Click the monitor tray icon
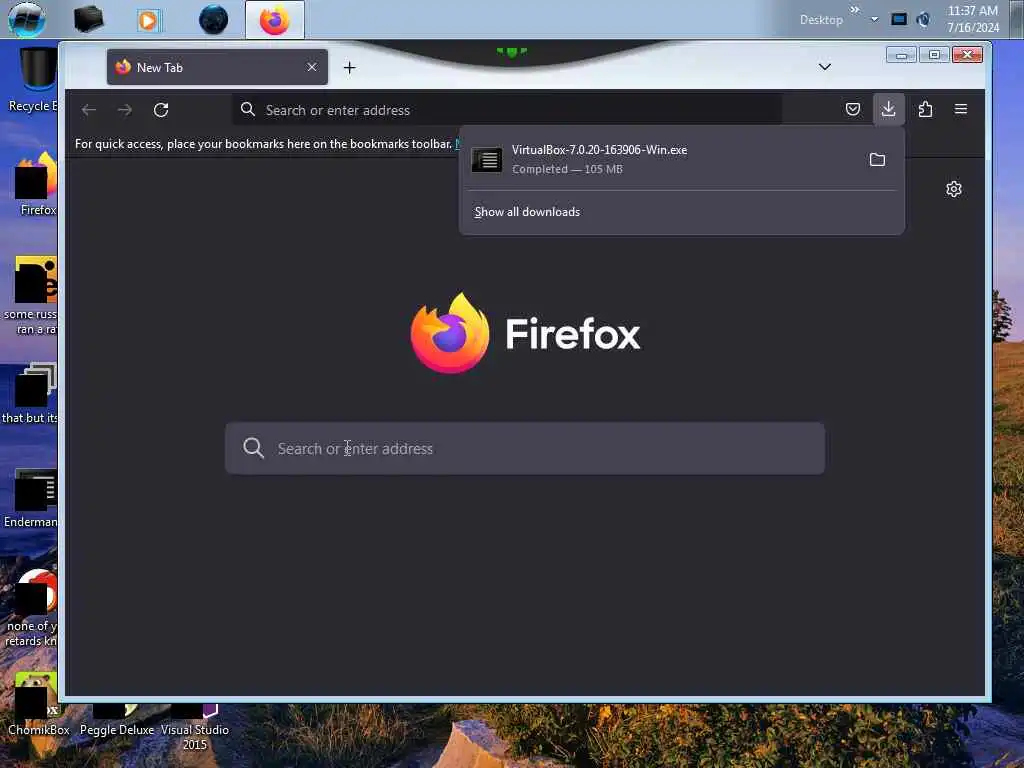Viewport: 1024px width, 768px height. tap(899, 19)
